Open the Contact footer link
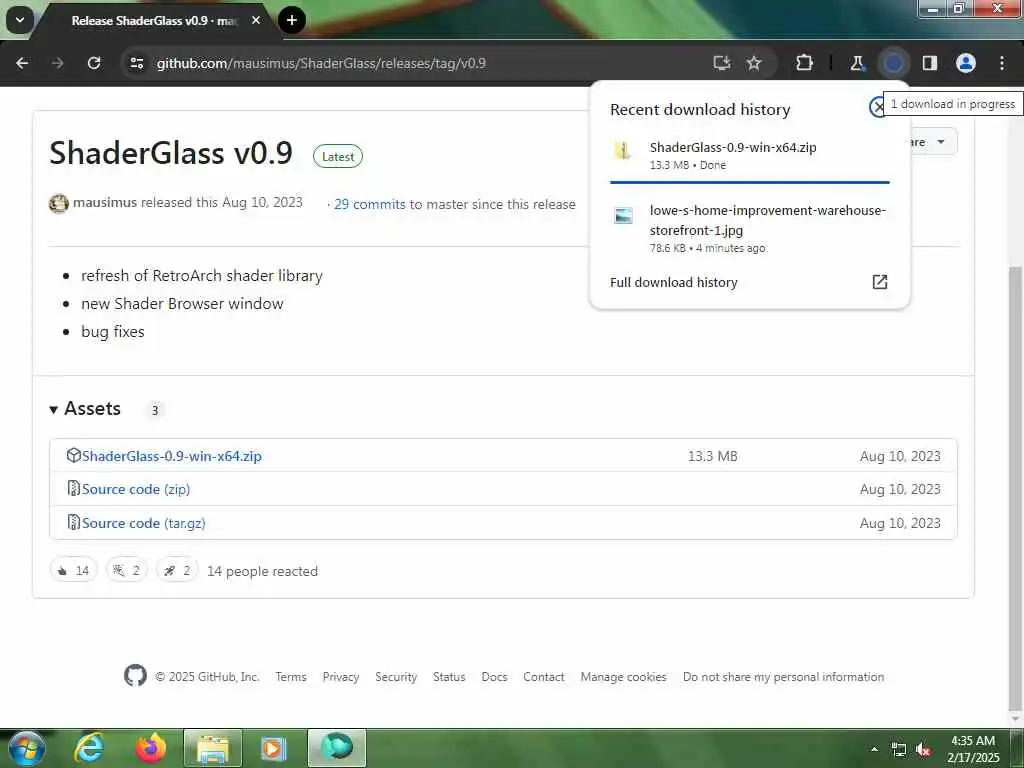This screenshot has height=768, width=1024. coord(543,677)
